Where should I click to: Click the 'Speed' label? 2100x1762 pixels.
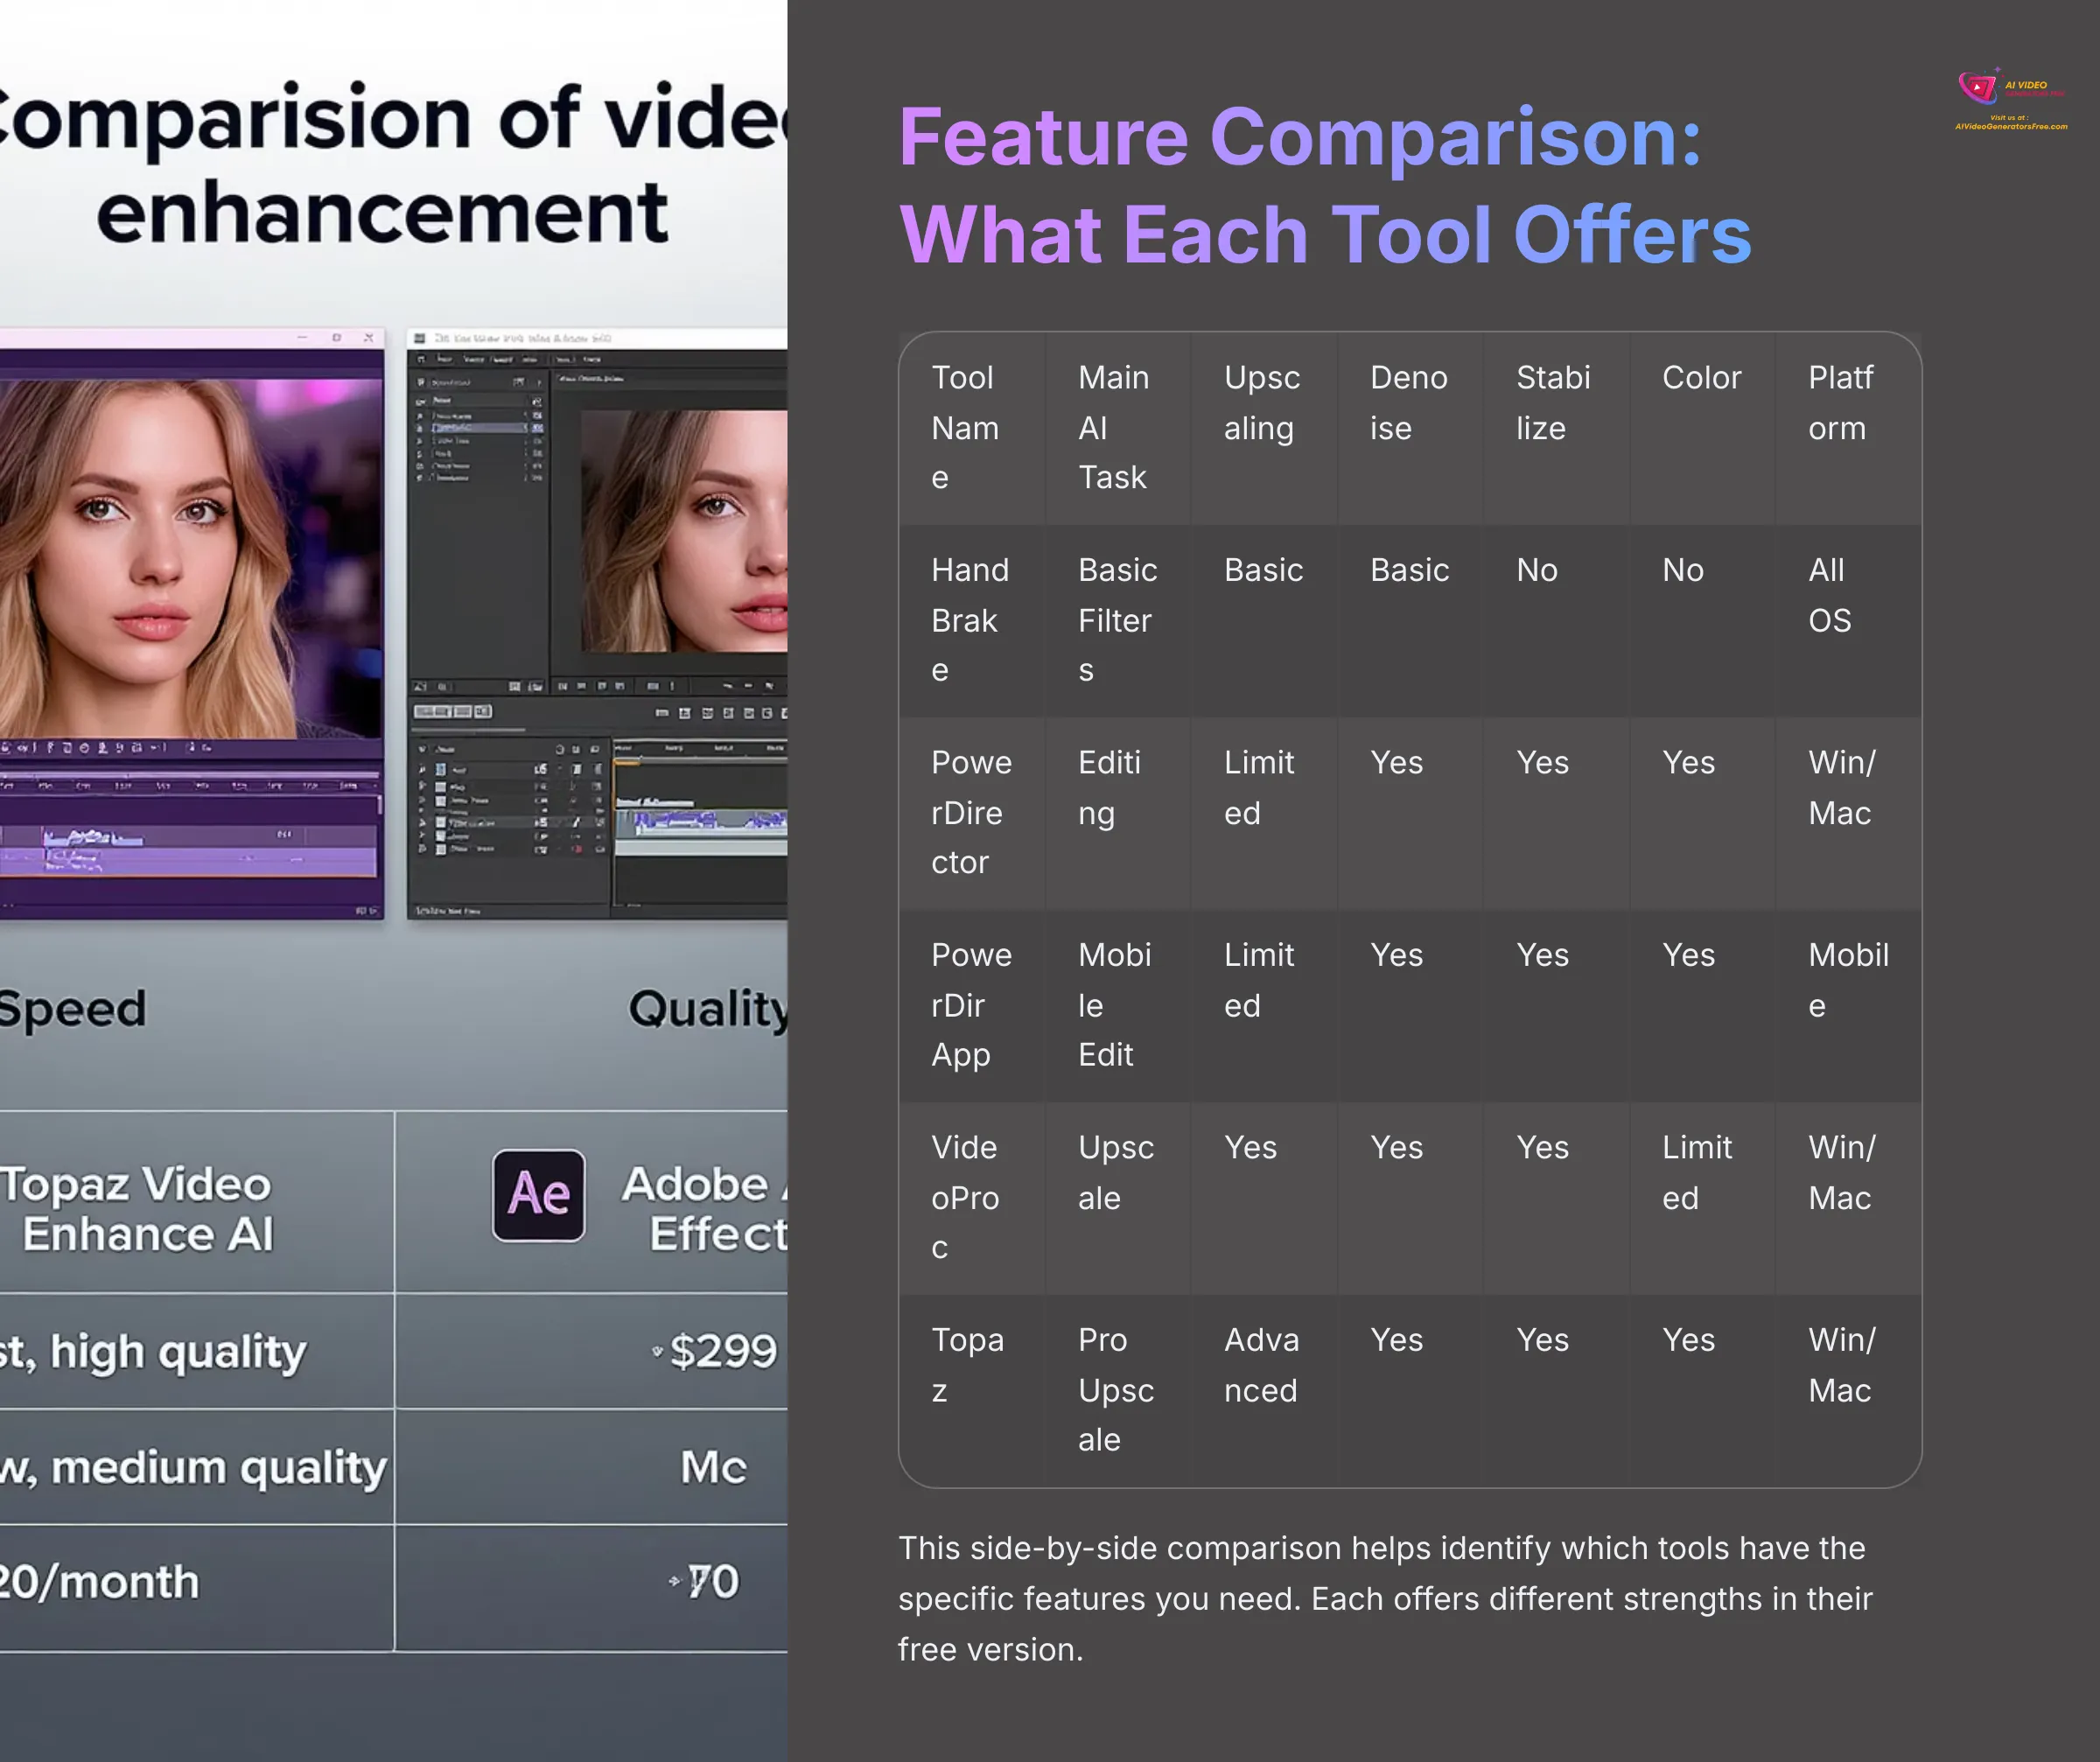tap(73, 1008)
